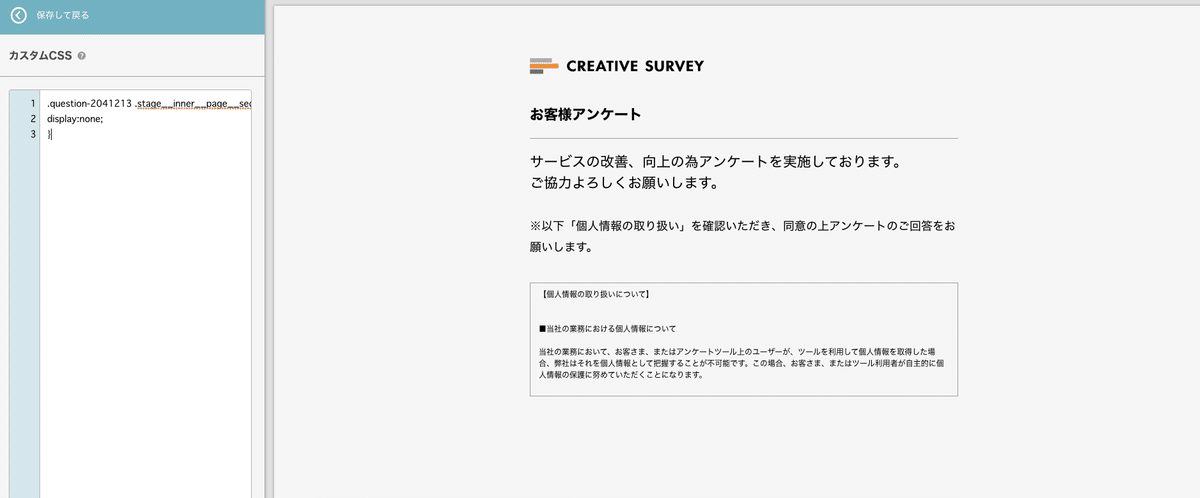The width and height of the screenshot is (1200, 498).
Task: Select line number 2 in the gutter
Action: (x=33, y=119)
